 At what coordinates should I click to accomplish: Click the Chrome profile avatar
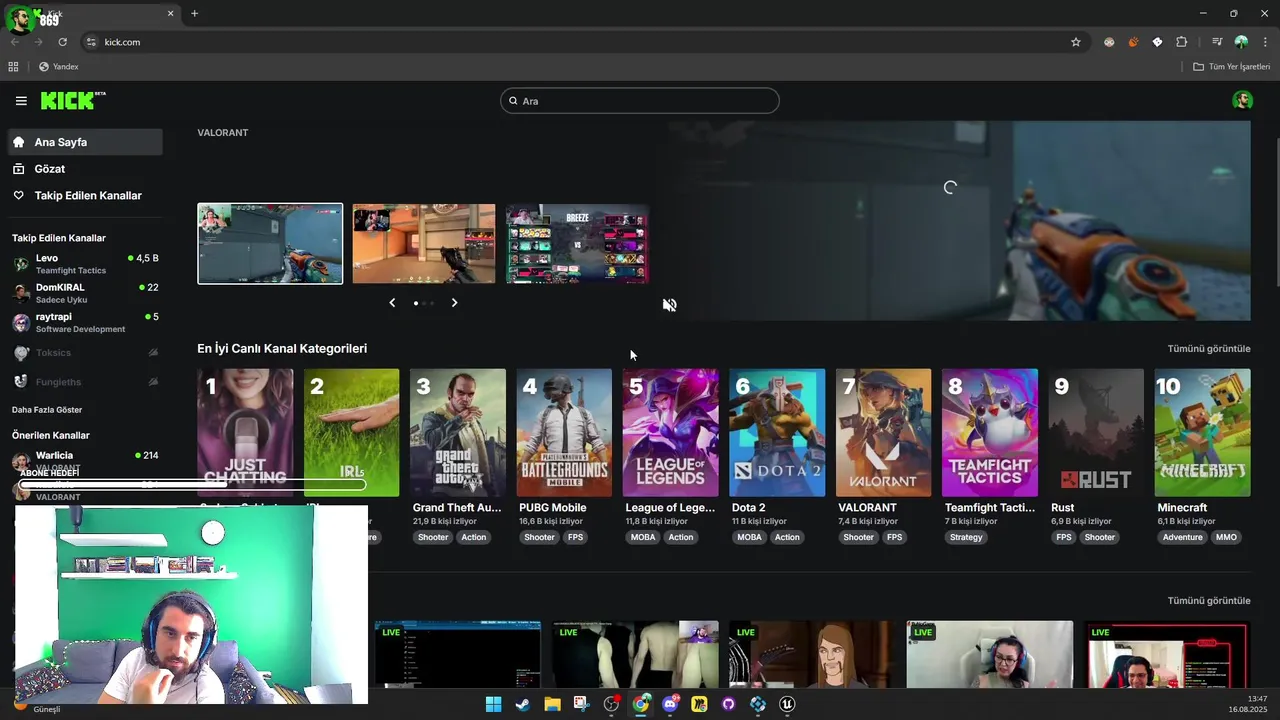point(1241,42)
